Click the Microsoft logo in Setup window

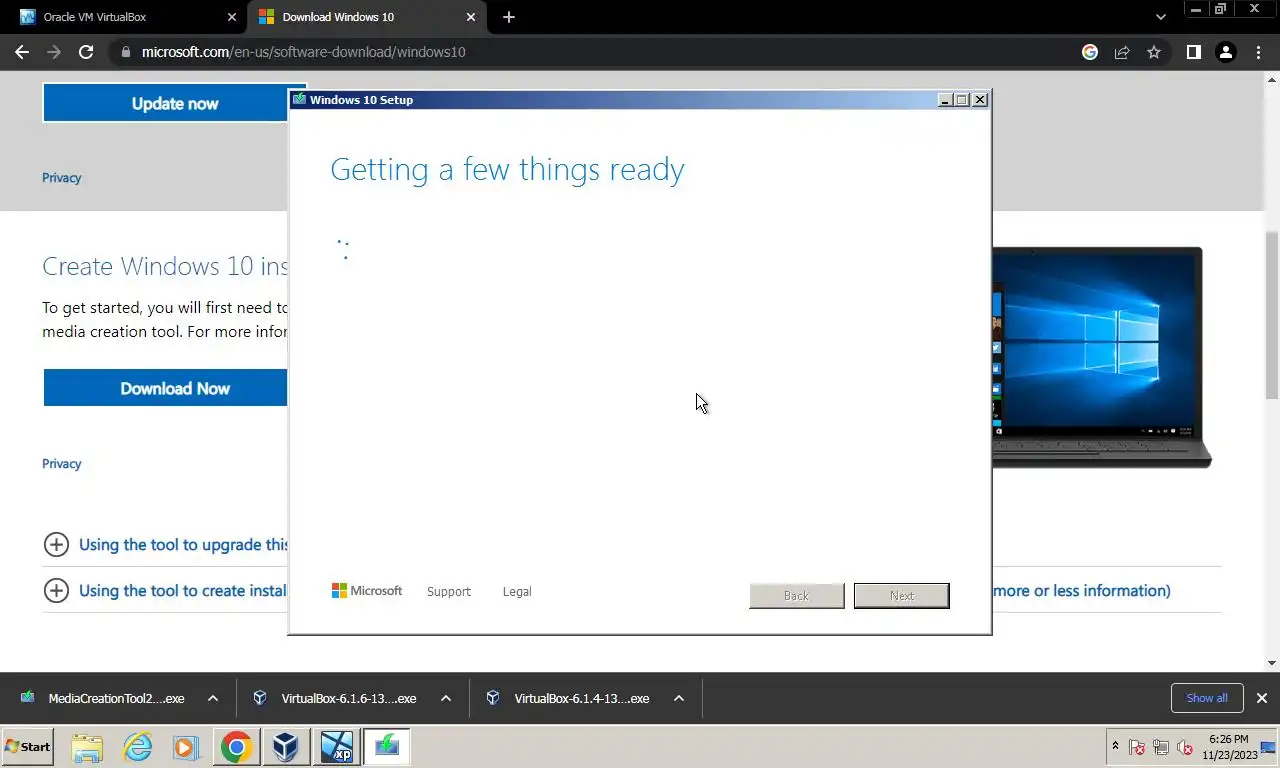(367, 591)
